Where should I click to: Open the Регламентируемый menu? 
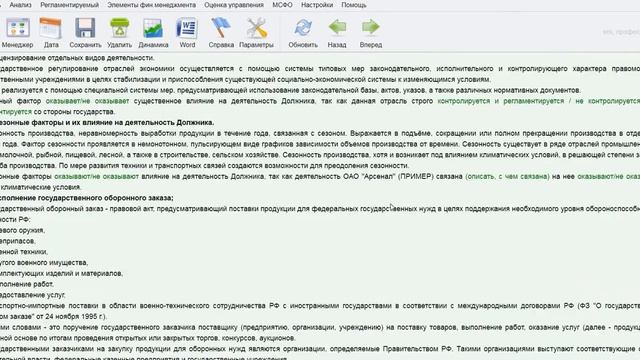pos(69,5)
